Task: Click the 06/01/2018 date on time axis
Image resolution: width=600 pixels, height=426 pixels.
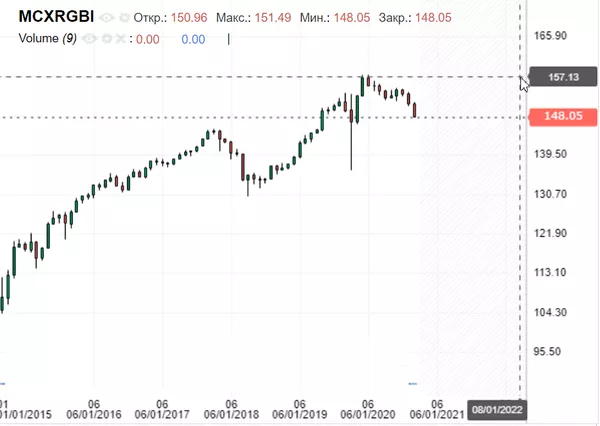Action: point(231,414)
